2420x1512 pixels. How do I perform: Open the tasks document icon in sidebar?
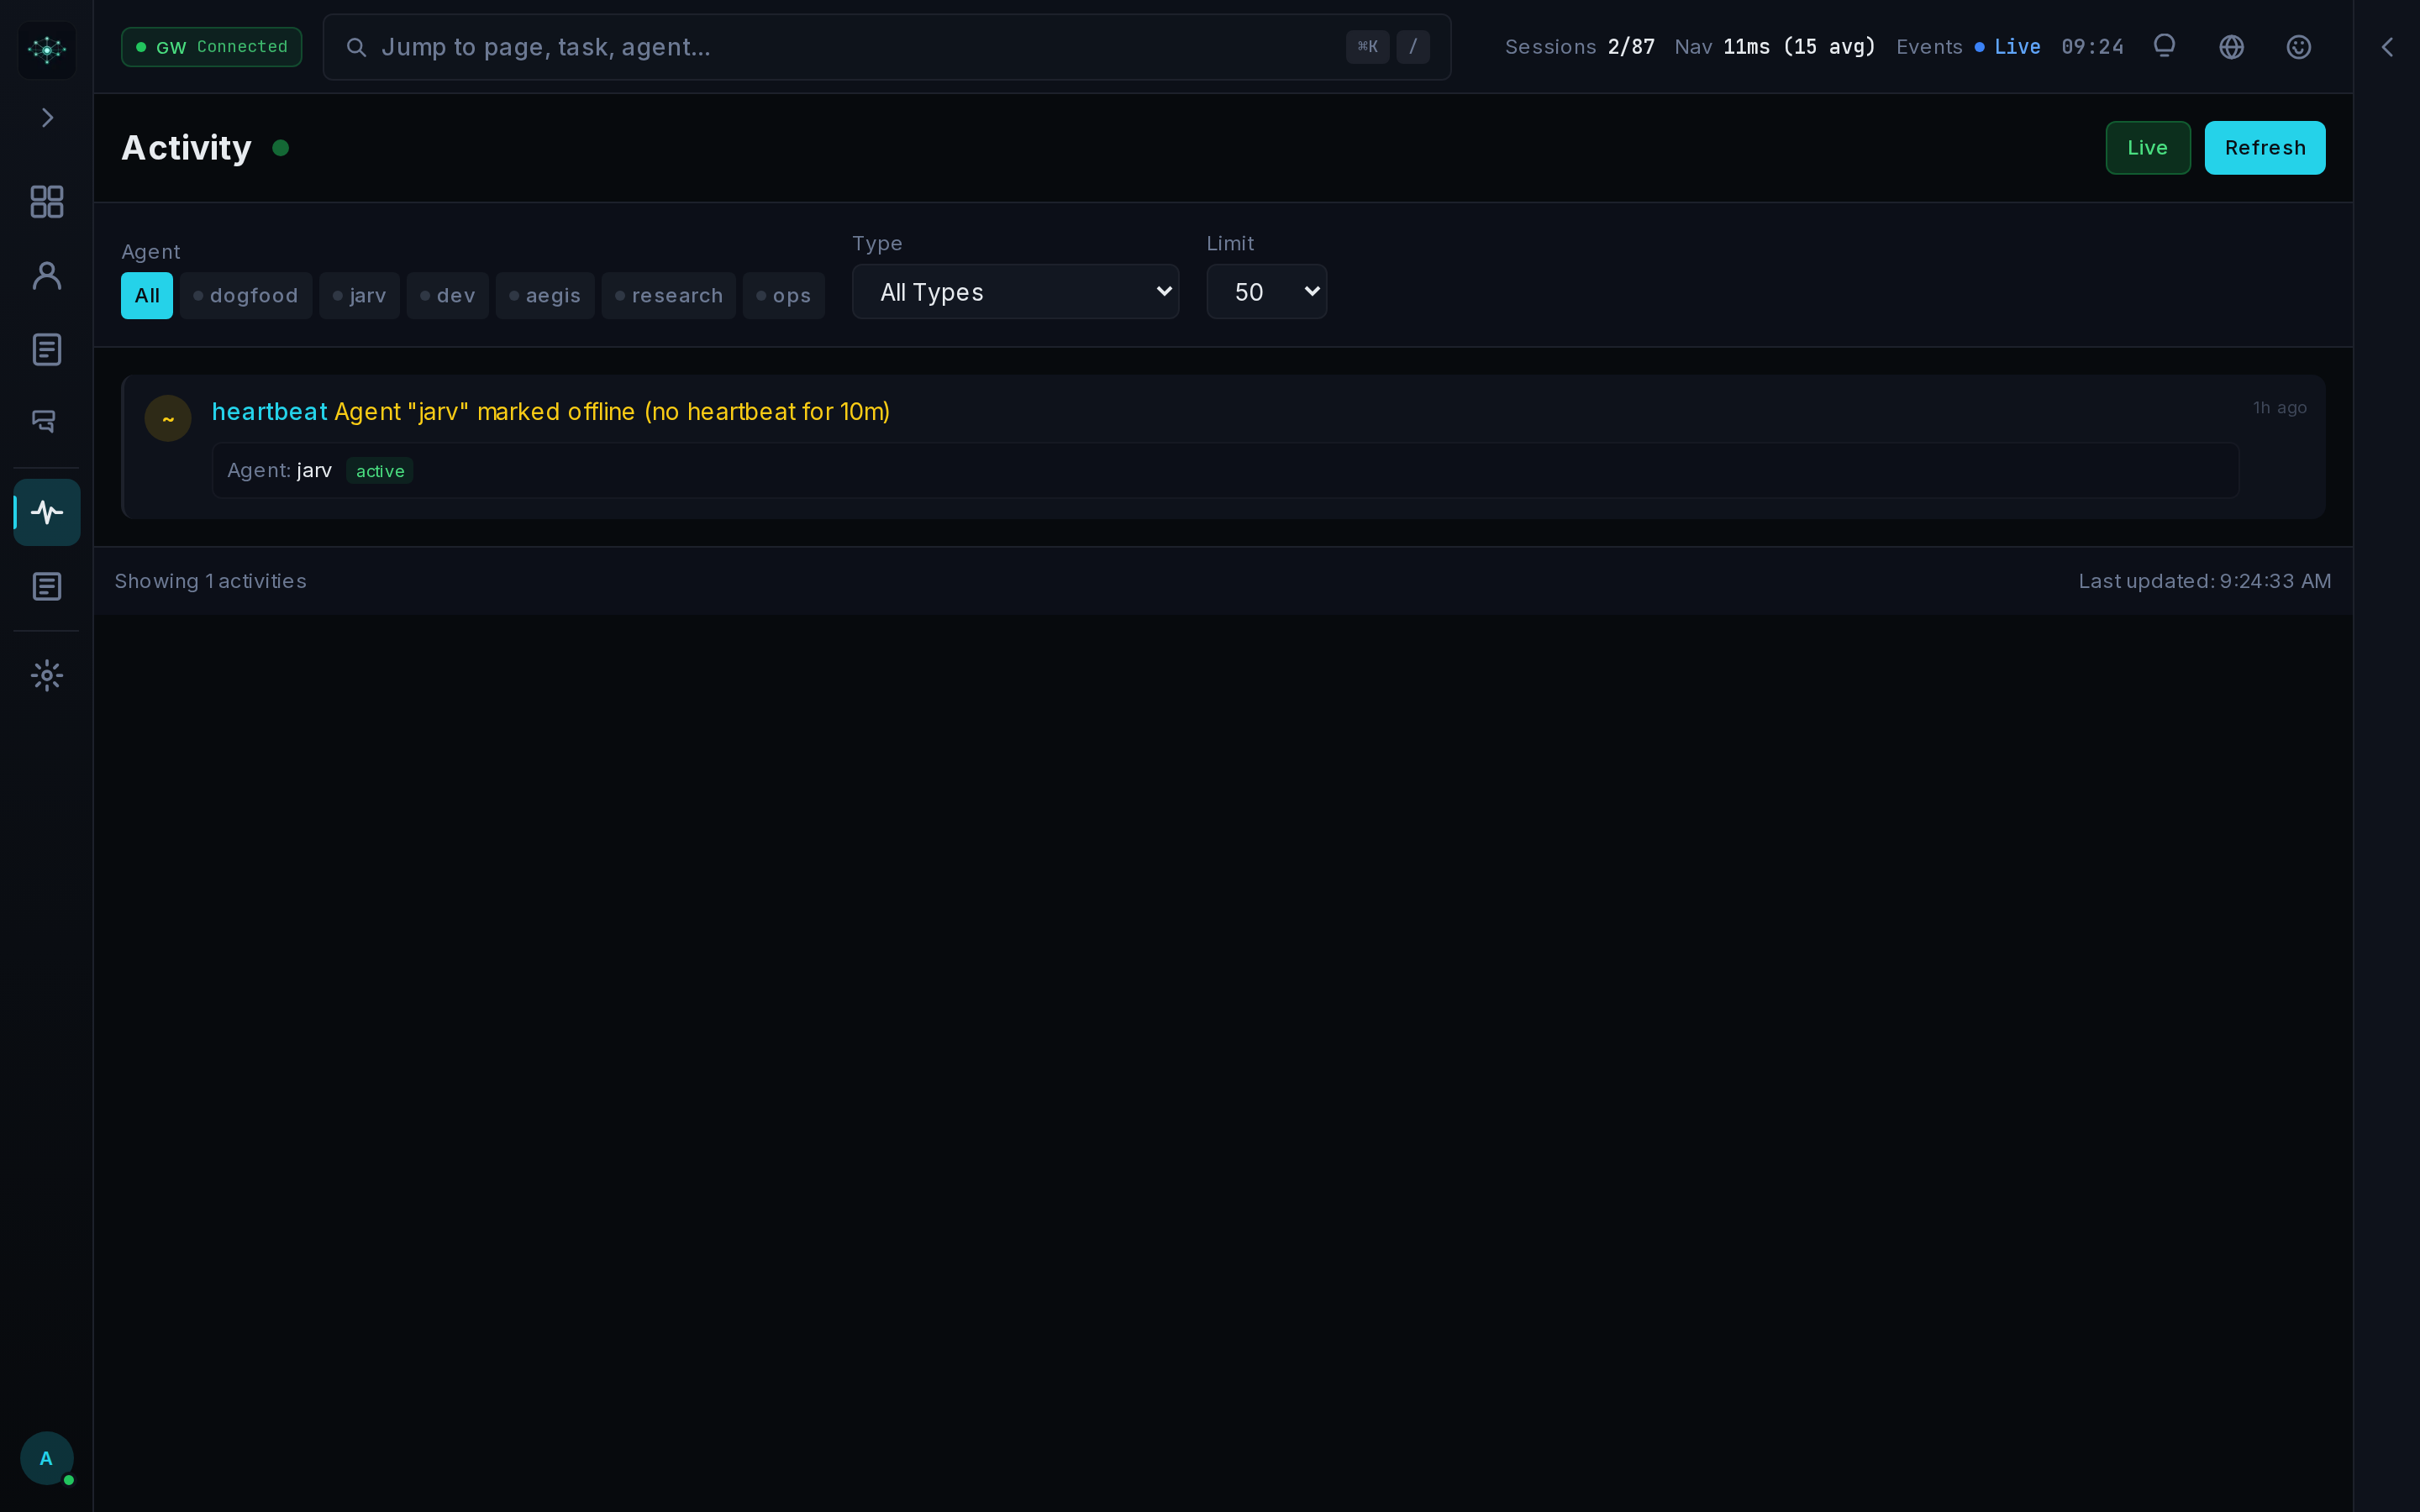[x=46, y=349]
